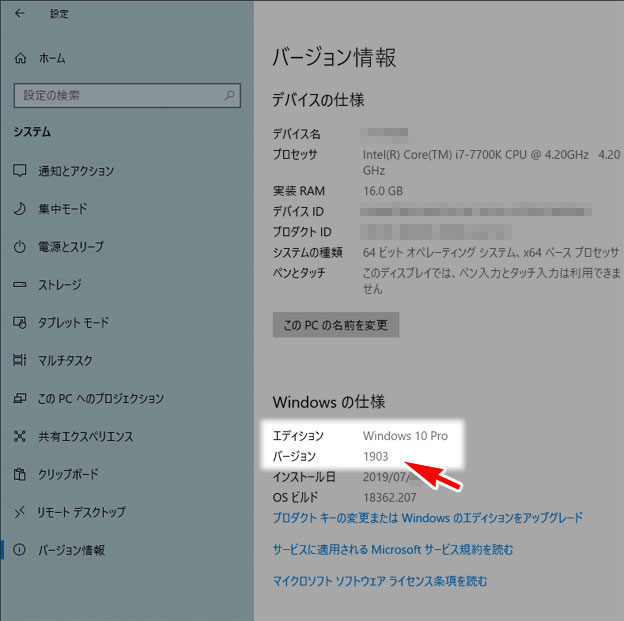
Task: Click この PC の名前を変更 button
Action: tap(336, 325)
